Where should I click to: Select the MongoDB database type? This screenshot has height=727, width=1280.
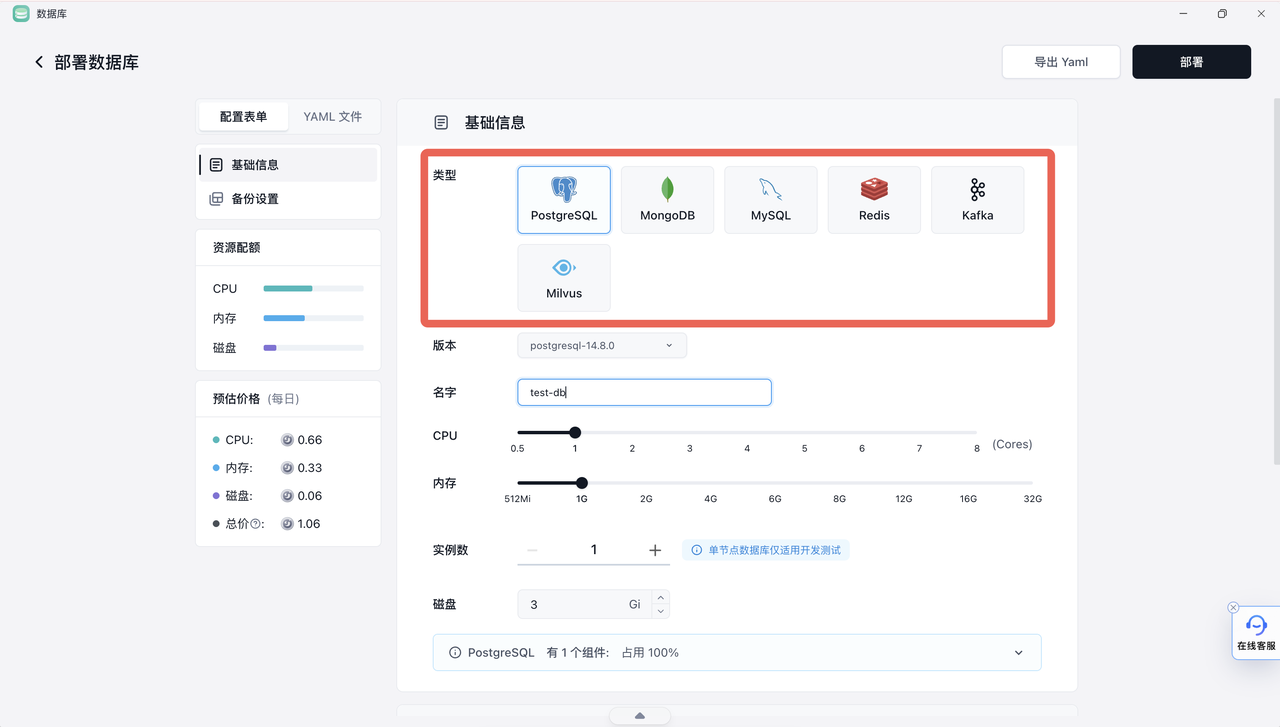pos(667,200)
